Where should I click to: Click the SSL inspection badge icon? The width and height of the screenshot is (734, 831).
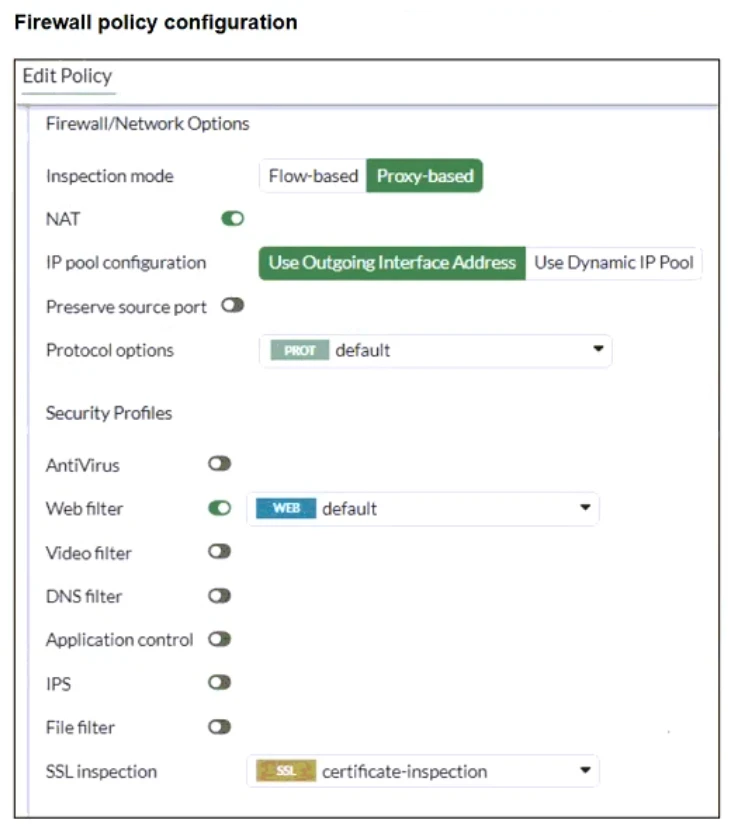pos(286,772)
